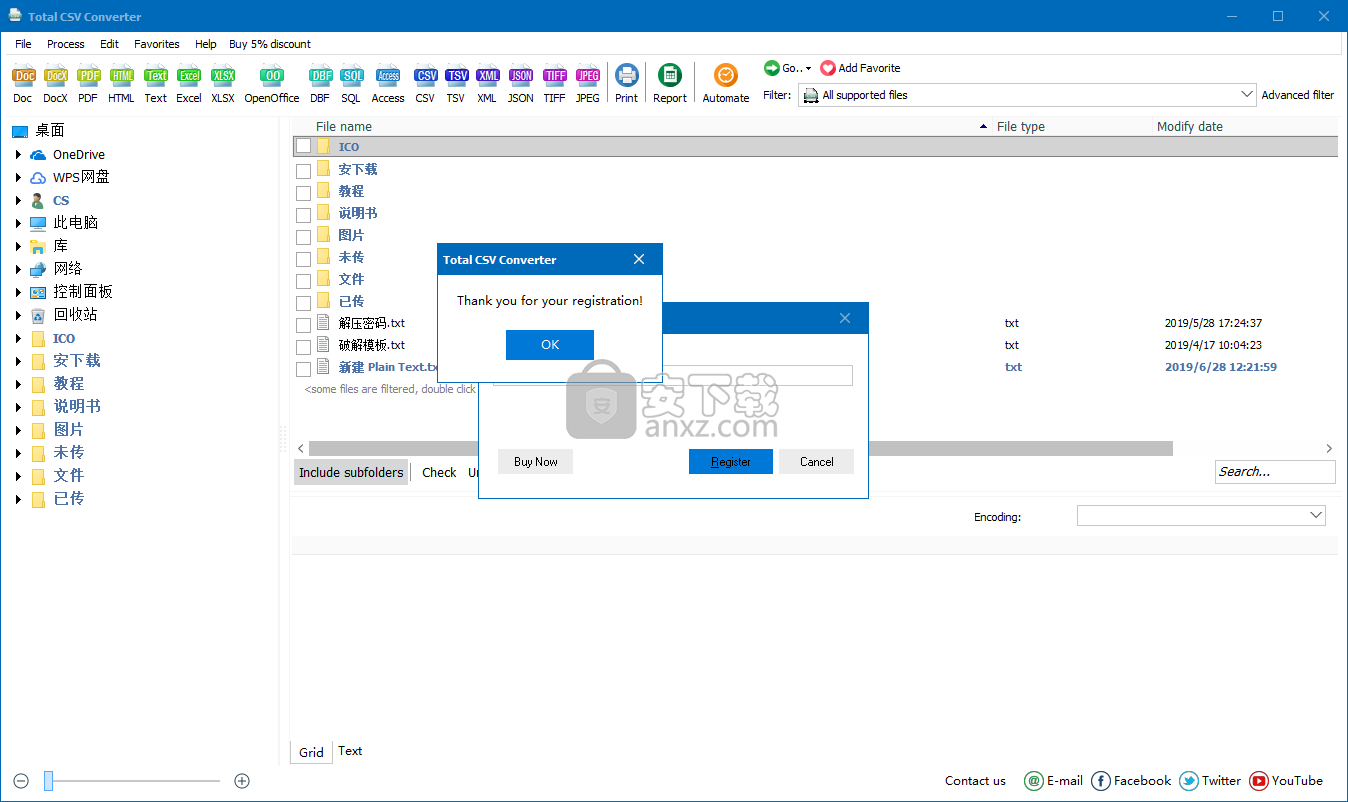Image resolution: width=1348 pixels, height=802 pixels.
Task: Open the Advanced filter link
Action: point(1298,95)
